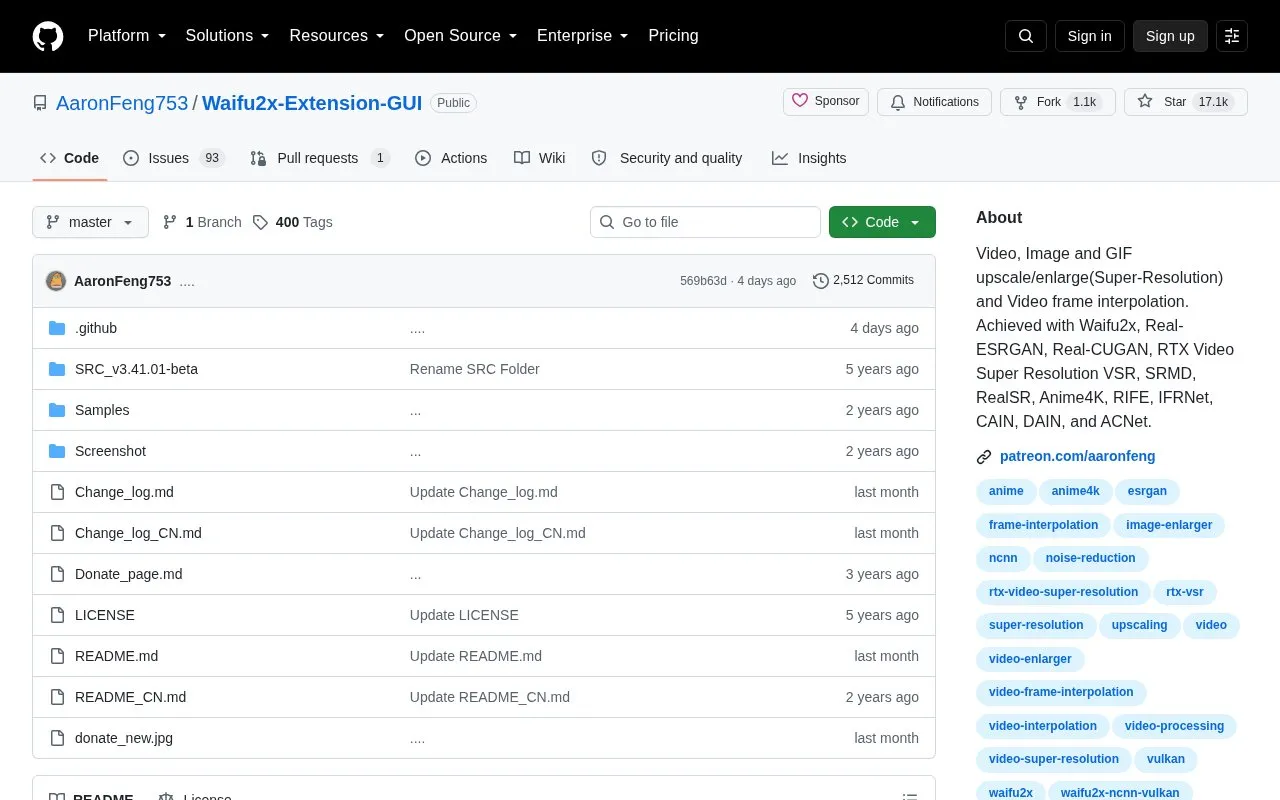The width and height of the screenshot is (1280, 800).
Task: Switch to the Actions tab
Action: click(x=451, y=158)
